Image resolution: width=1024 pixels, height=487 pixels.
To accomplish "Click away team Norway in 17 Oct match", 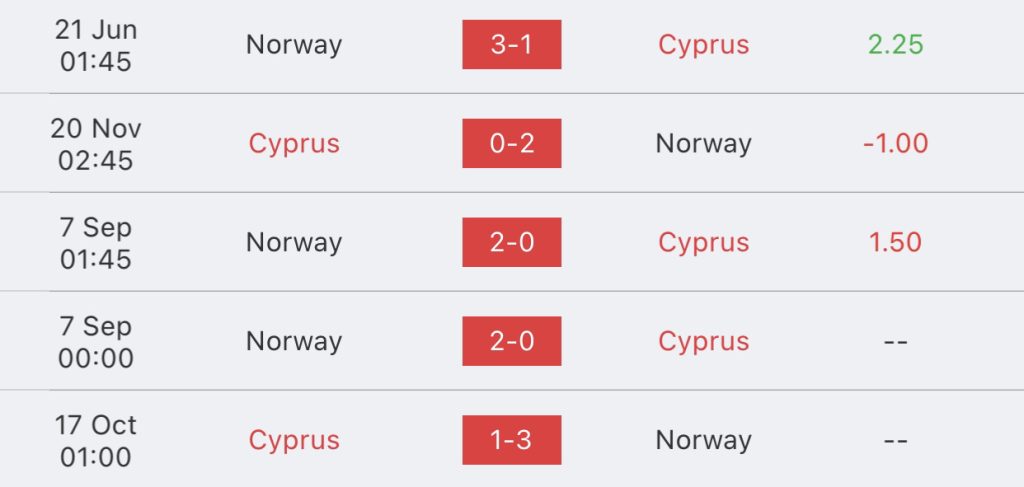I will pyautogui.click(x=703, y=440).
